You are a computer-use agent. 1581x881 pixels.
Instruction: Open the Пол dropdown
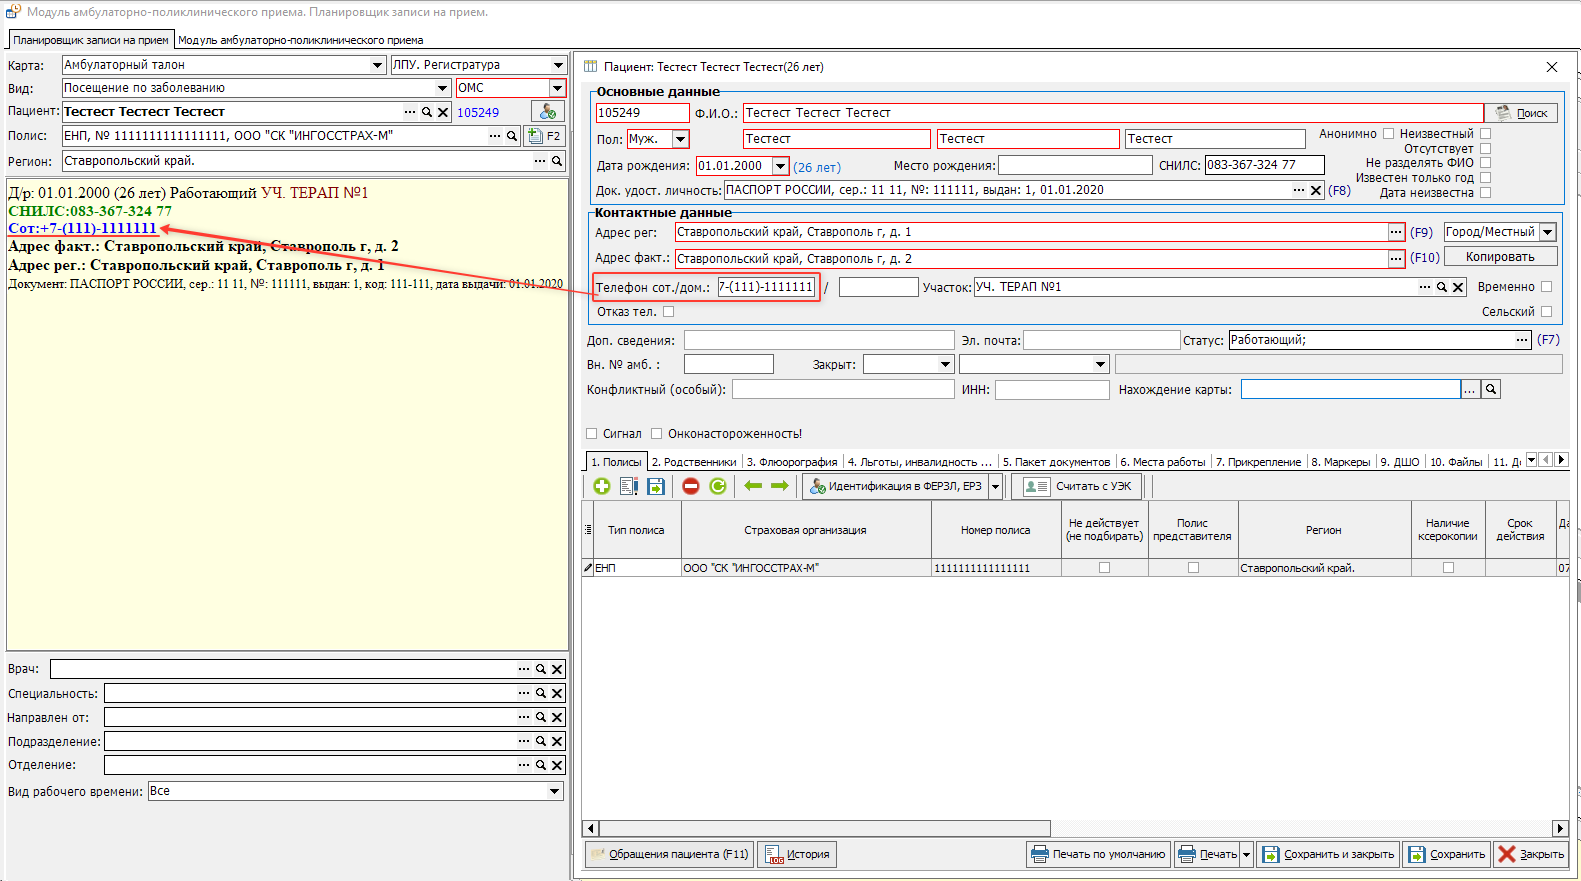pos(681,139)
